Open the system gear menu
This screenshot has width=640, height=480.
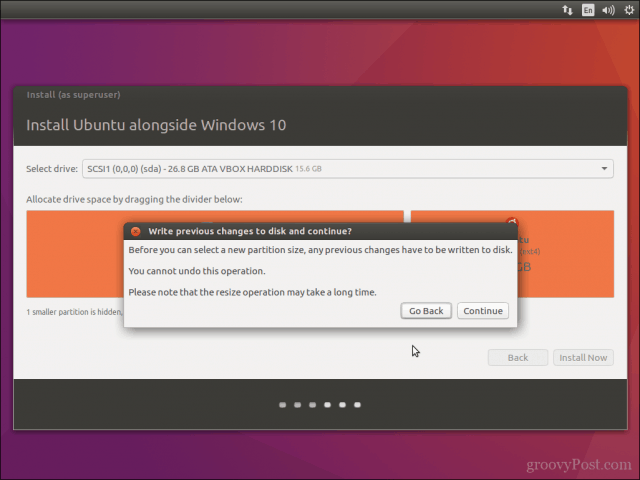click(x=629, y=10)
